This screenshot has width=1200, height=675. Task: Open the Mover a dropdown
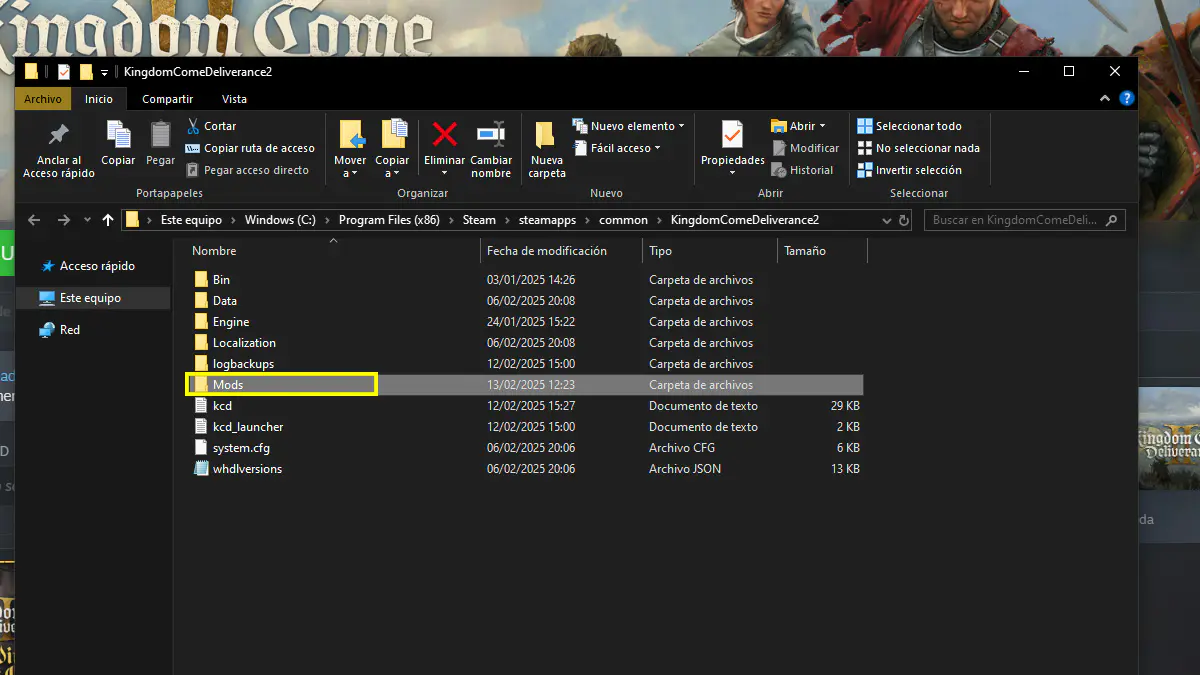(350, 167)
